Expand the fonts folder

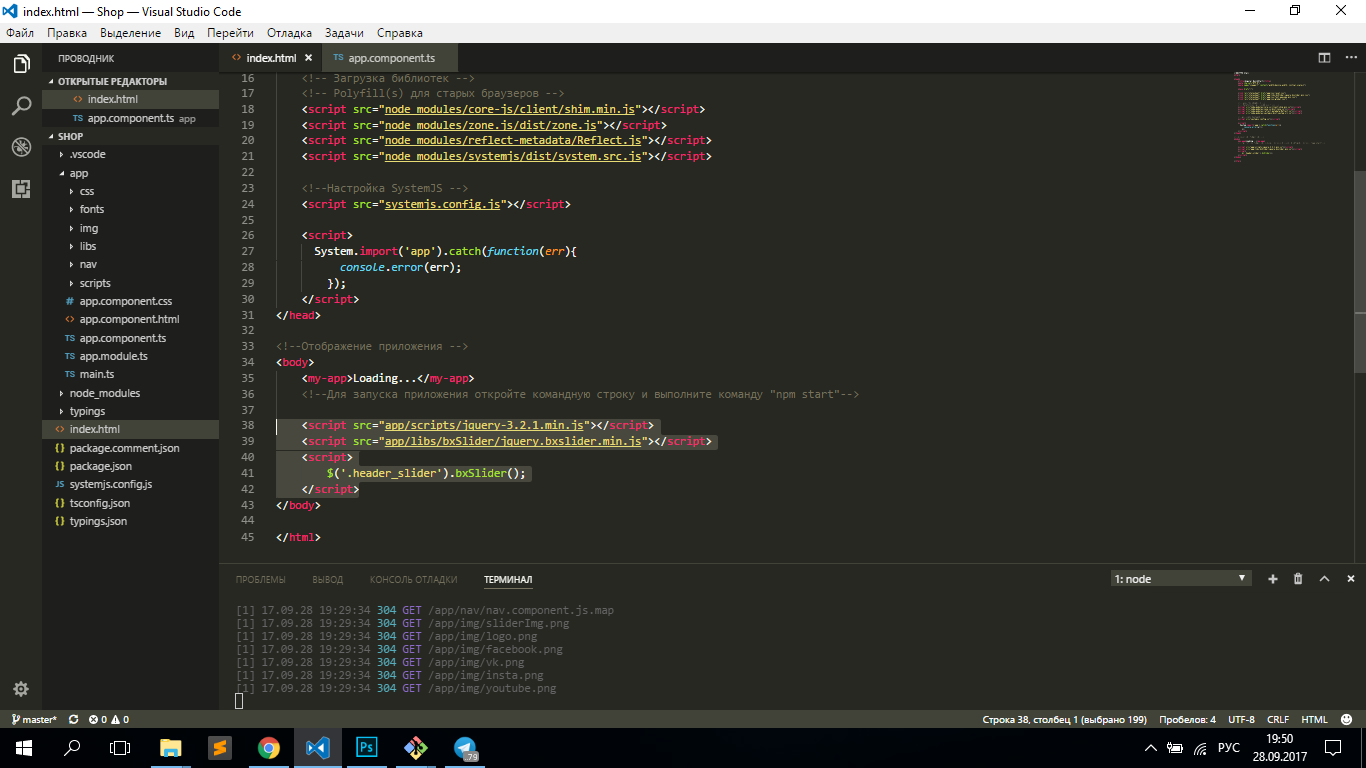point(91,209)
